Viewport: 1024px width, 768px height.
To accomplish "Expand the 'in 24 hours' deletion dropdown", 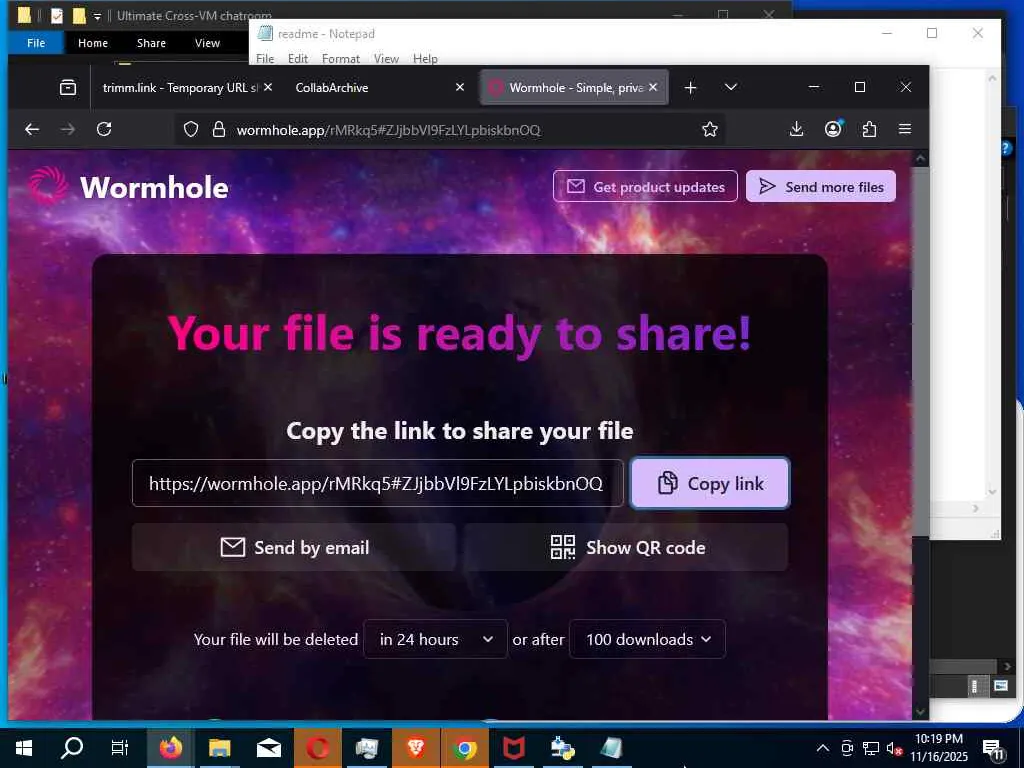I will pos(436,639).
